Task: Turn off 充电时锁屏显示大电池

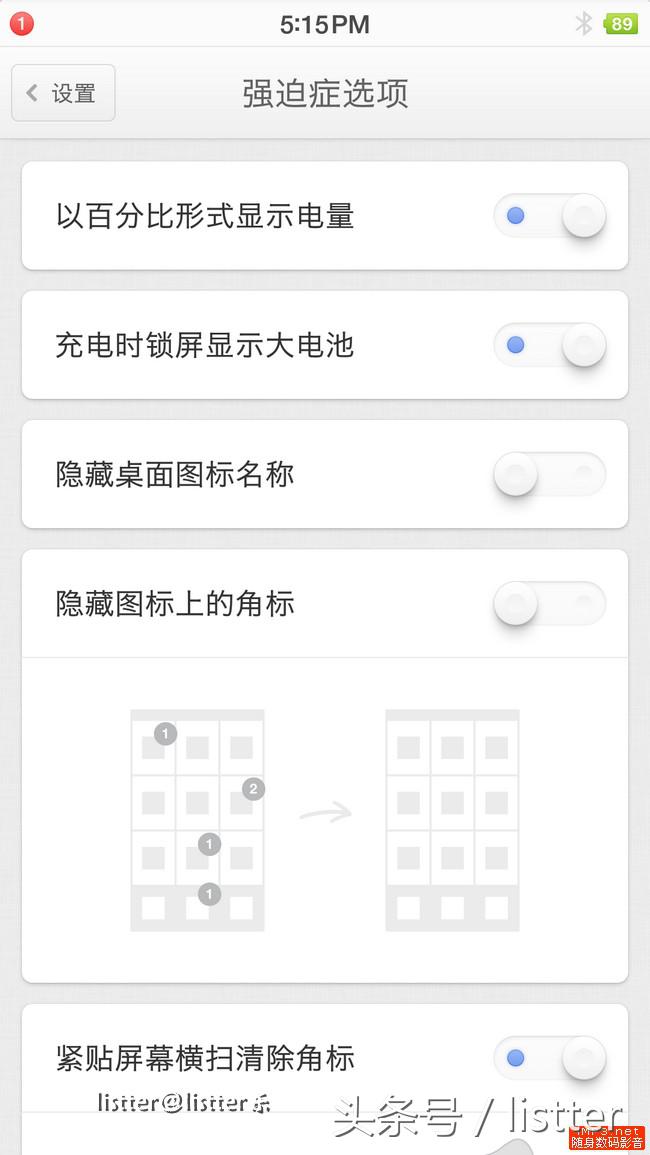Action: [550, 345]
